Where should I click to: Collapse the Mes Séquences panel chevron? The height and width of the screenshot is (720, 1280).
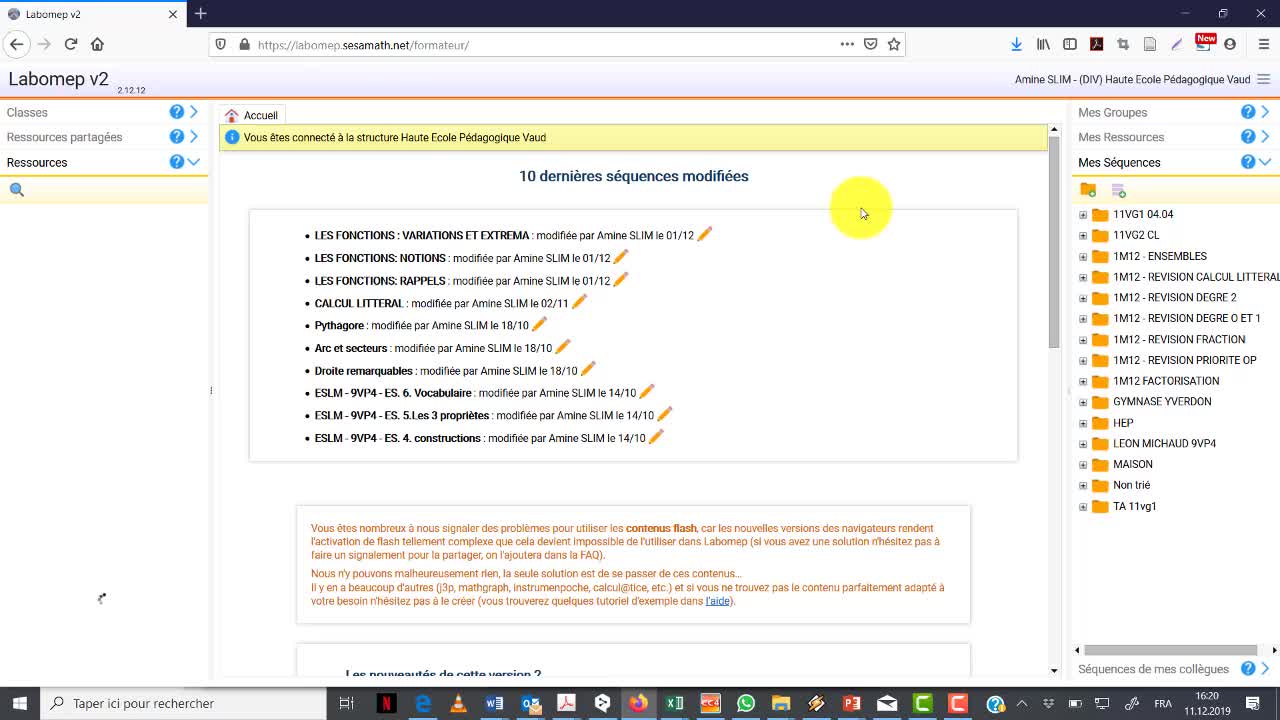coord(1265,162)
